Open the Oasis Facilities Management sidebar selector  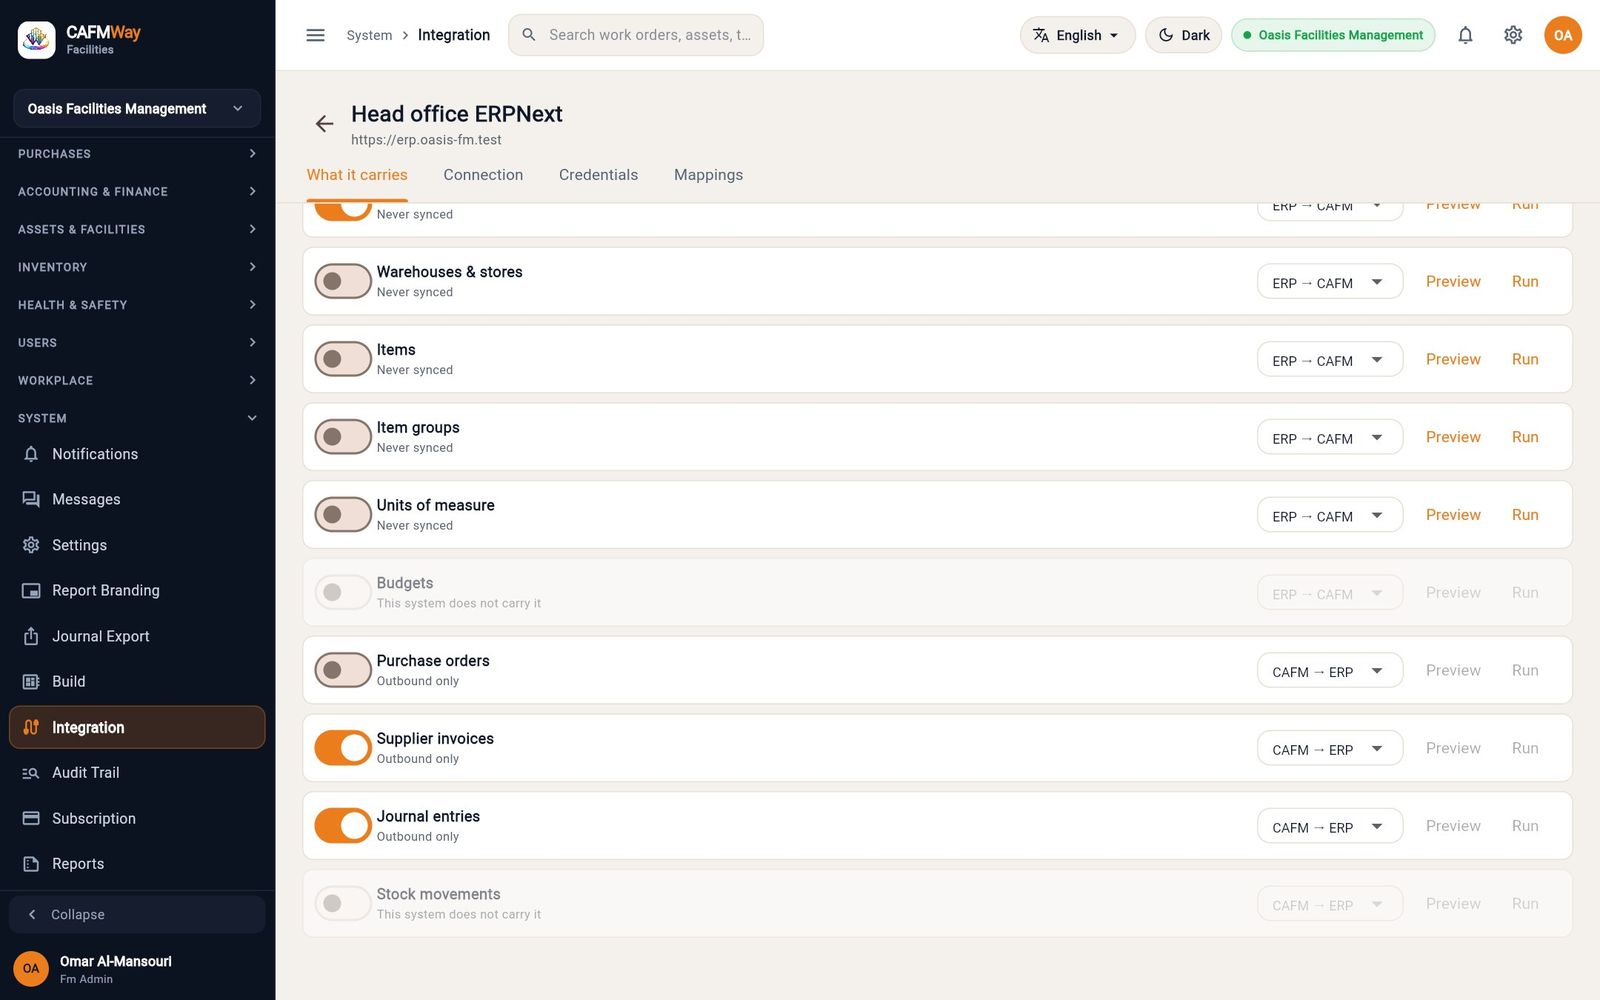coord(137,108)
